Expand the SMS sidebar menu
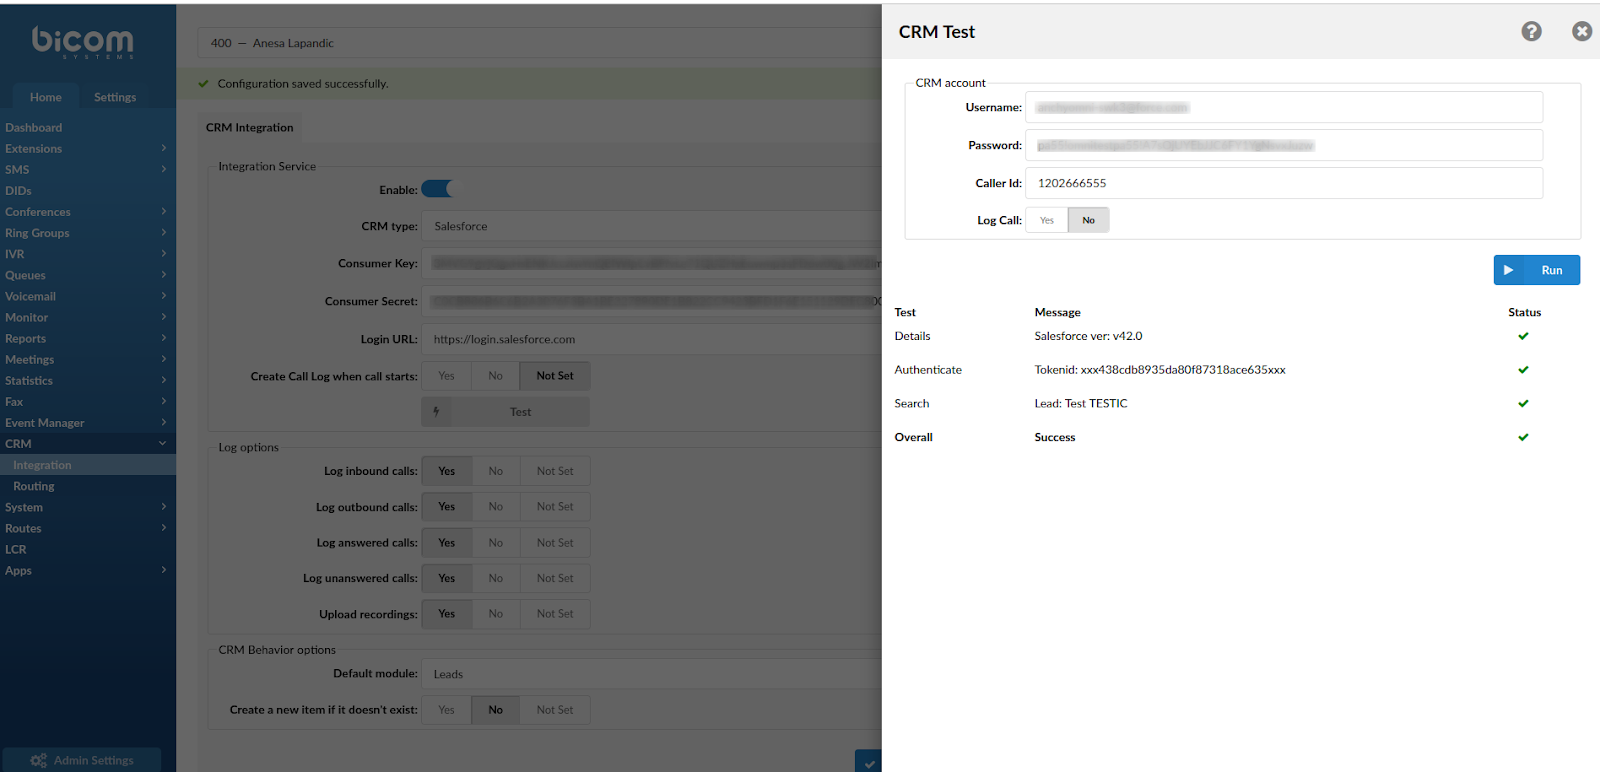Screen dimensions: 1600x772 click(86, 170)
